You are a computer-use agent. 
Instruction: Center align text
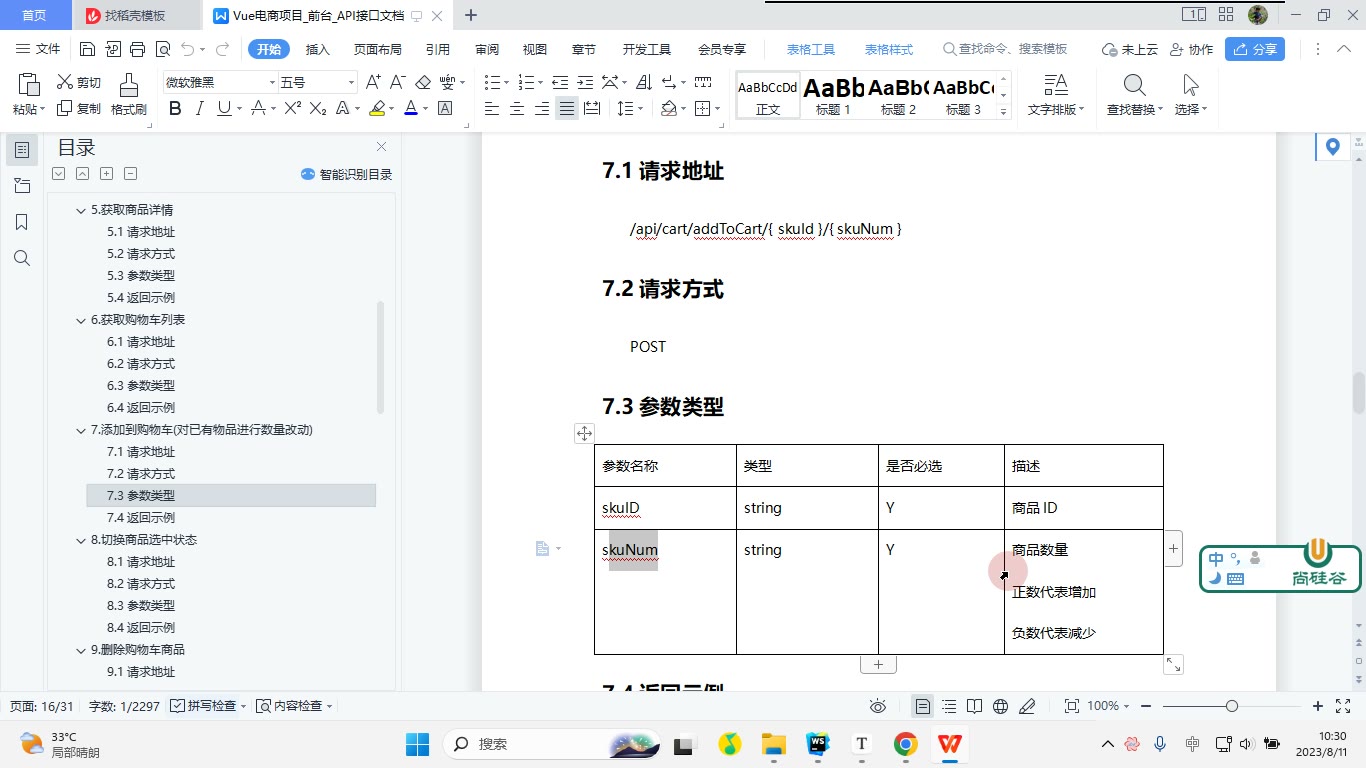coord(517,108)
